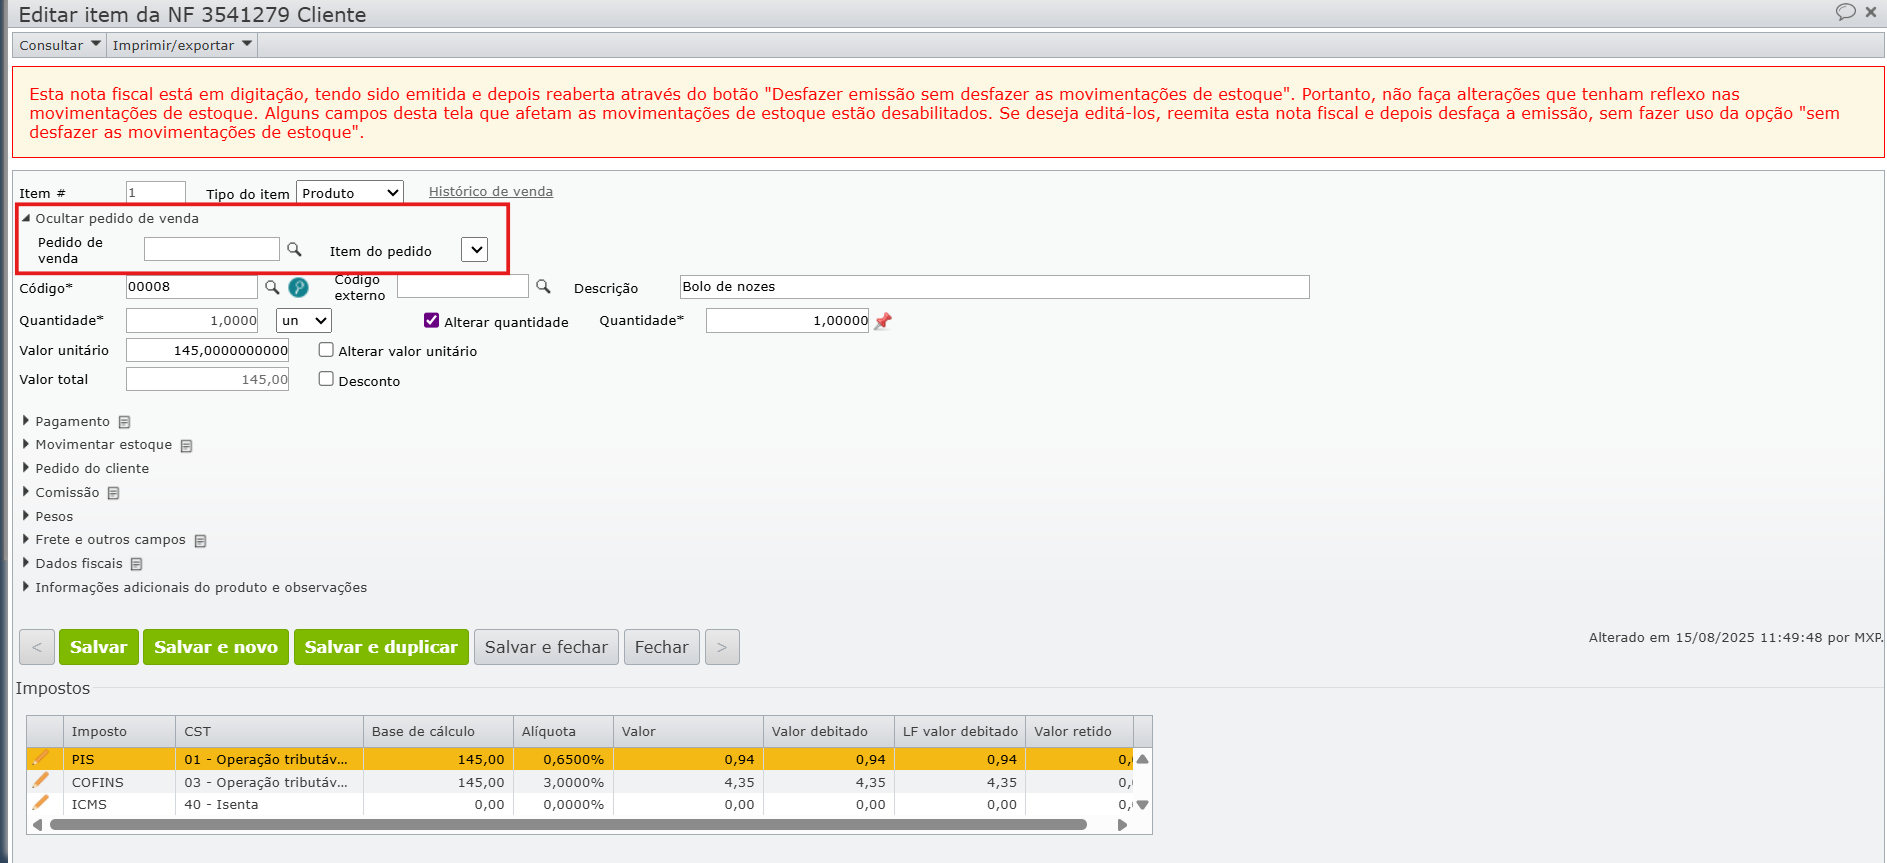Expand the Frete e outros campos section
1887x863 pixels.
(104, 540)
